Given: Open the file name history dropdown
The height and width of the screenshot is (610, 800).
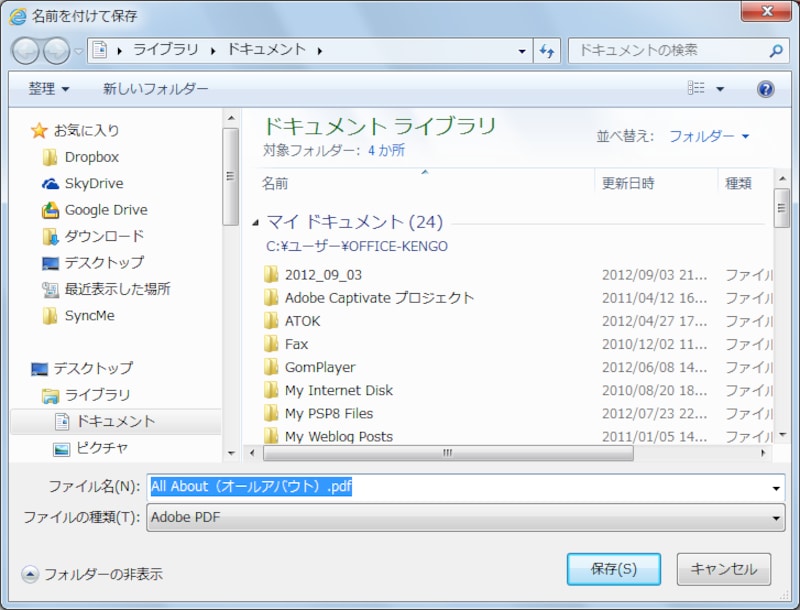Looking at the screenshot, I should click(x=779, y=487).
